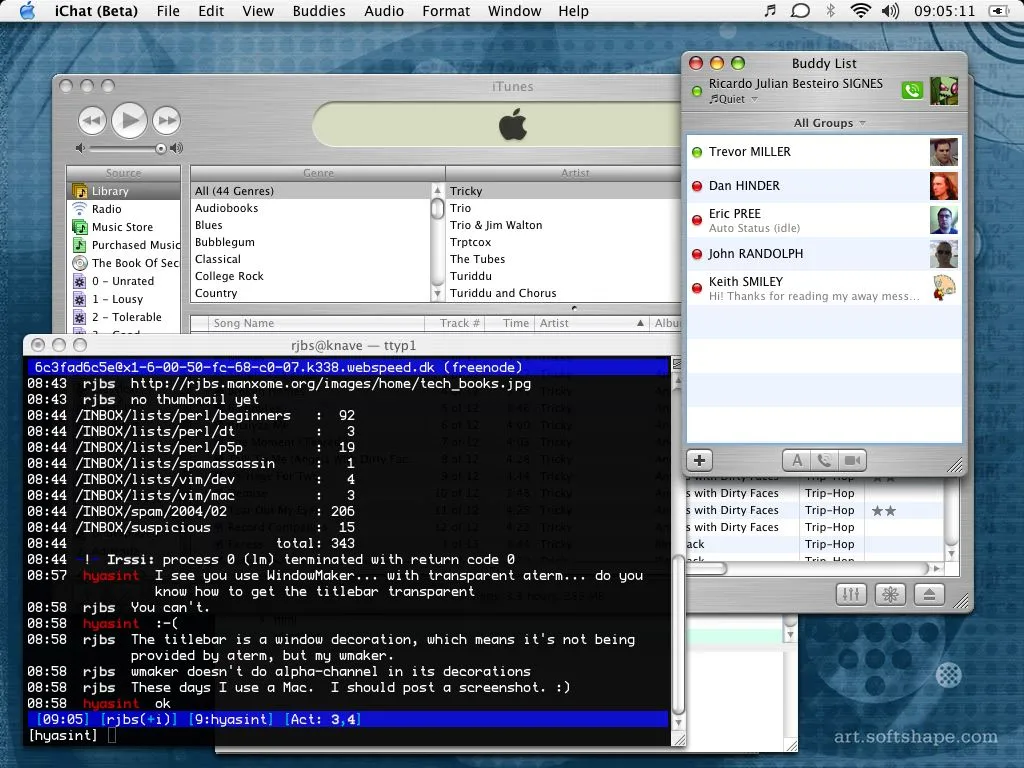
Task: Select the Classical genre
Action: click(311, 259)
